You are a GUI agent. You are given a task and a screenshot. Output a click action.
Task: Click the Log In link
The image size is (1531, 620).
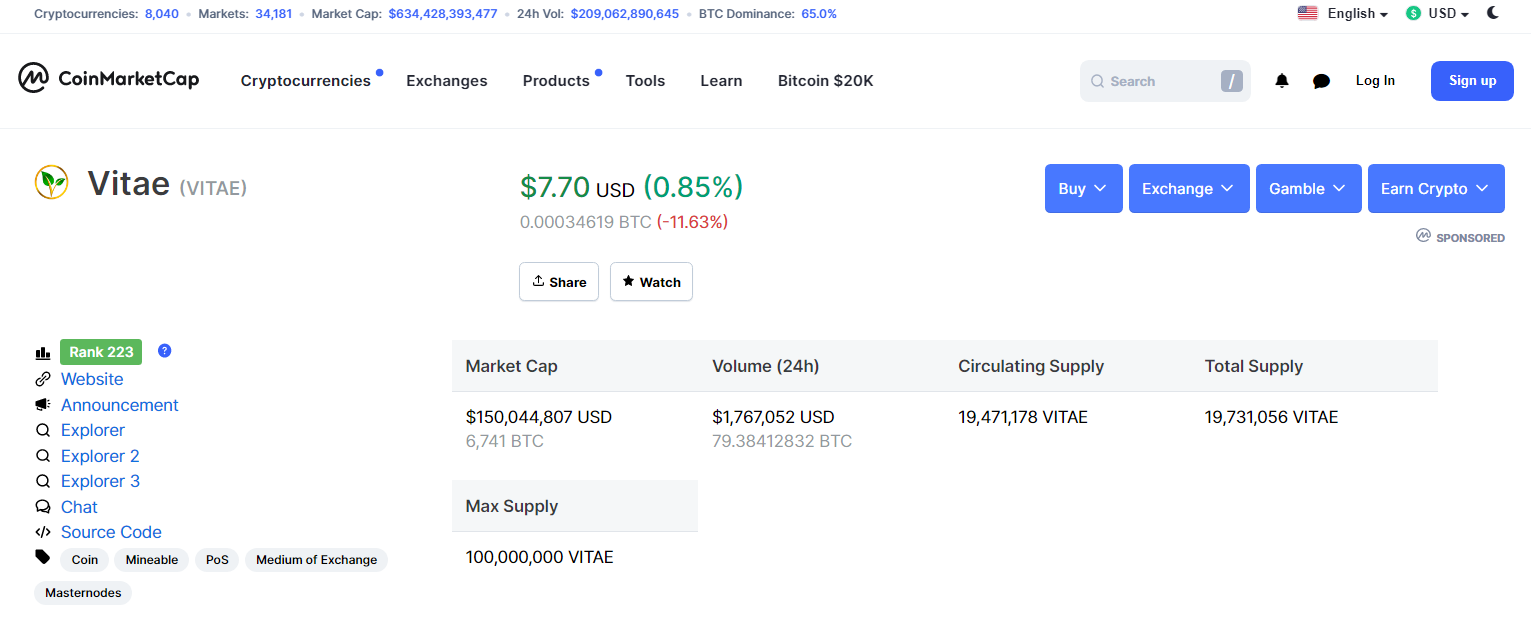[x=1375, y=81]
